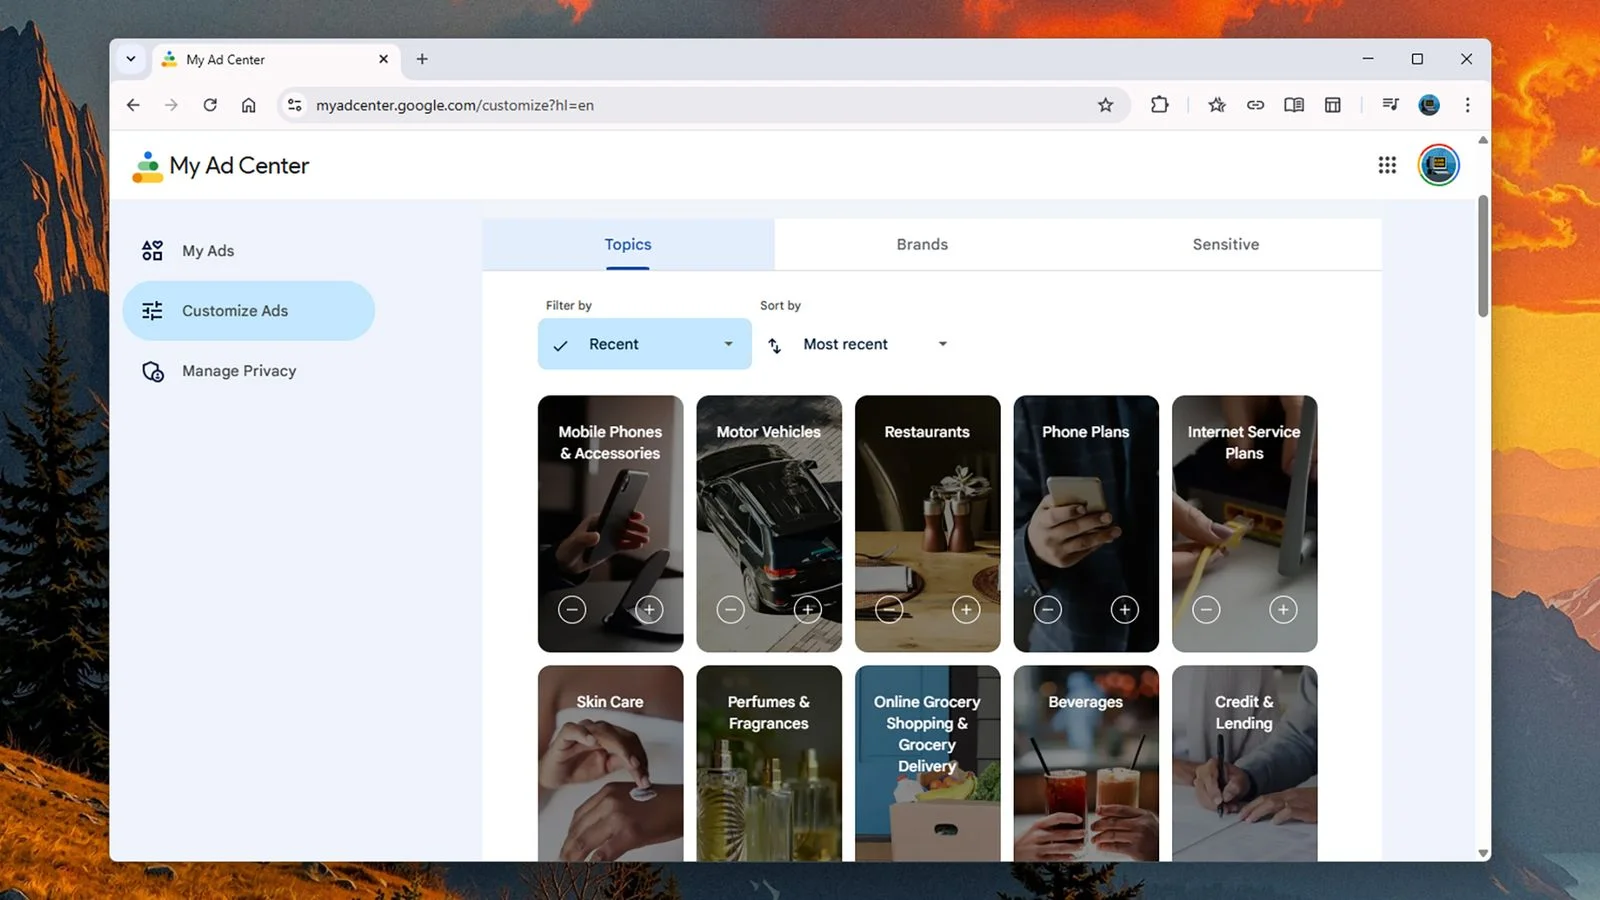Close the My Ad Center browser tab
This screenshot has height=900, width=1600.
383,59
